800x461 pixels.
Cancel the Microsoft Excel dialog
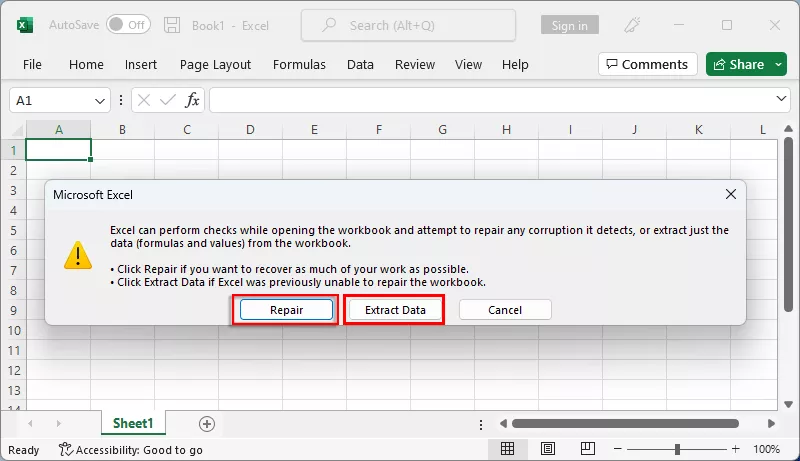click(x=505, y=310)
